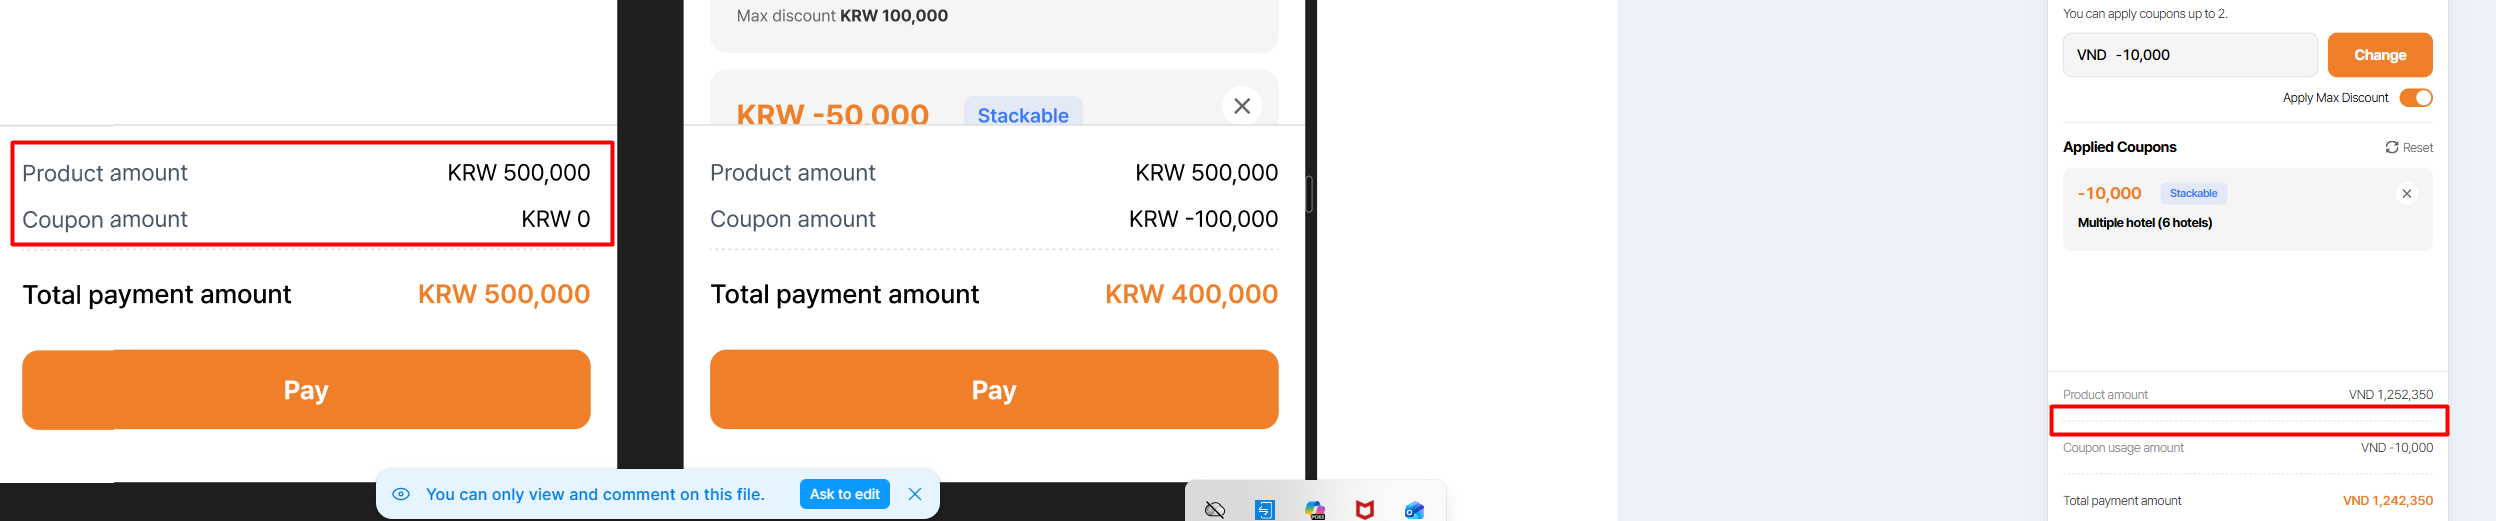Dismiss the KRW -50,000 coupon card

[x=1242, y=106]
